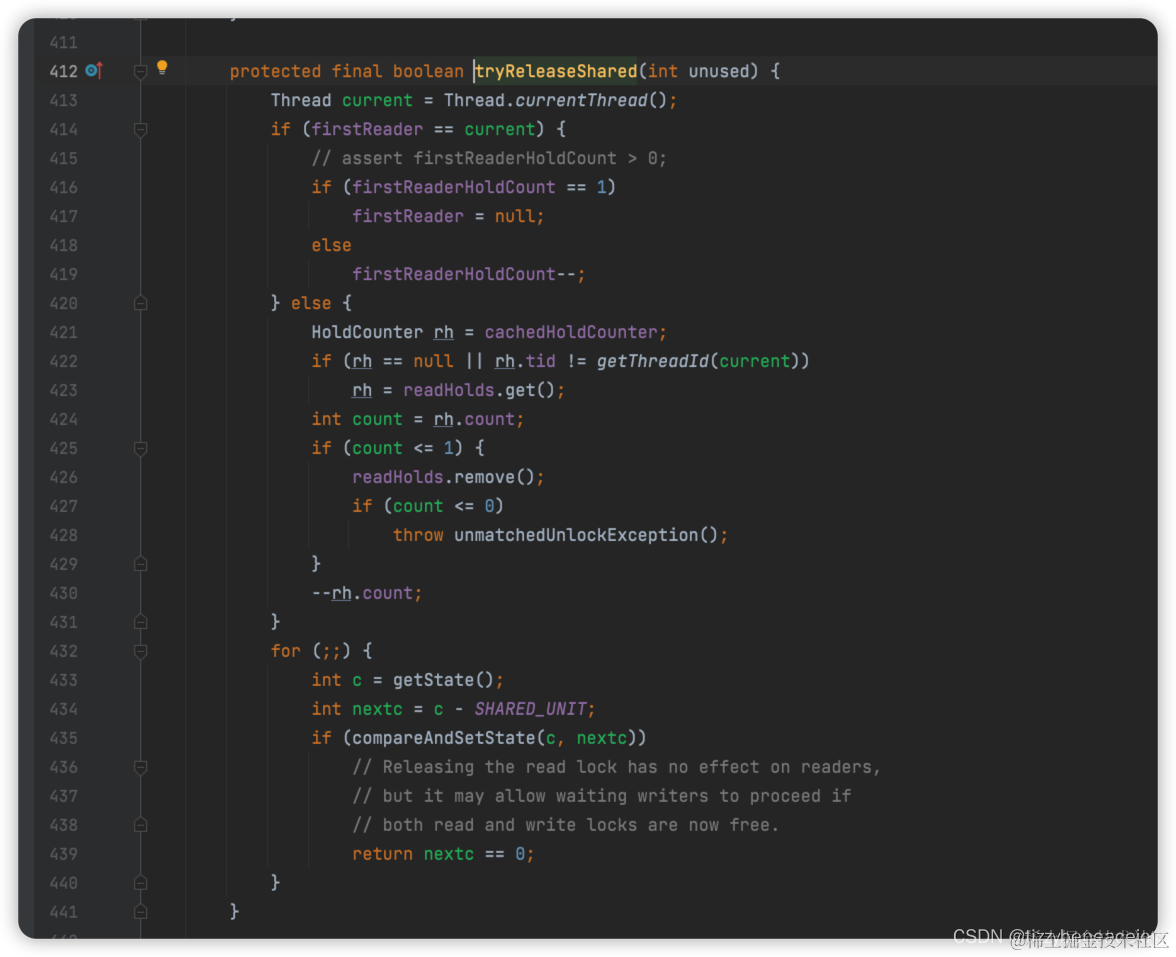Click the 'Releasing the read lock' comment

(616, 767)
